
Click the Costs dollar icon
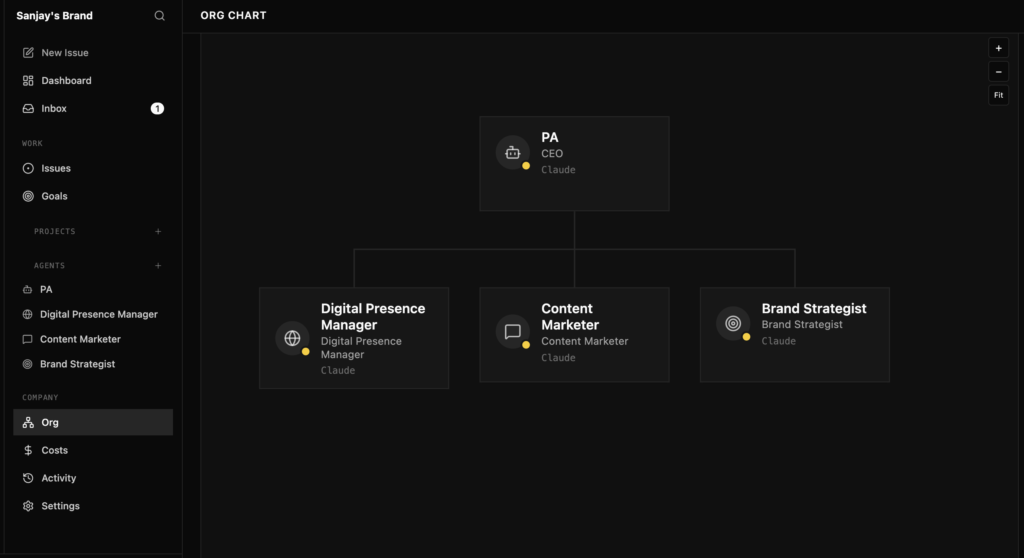(28, 450)
